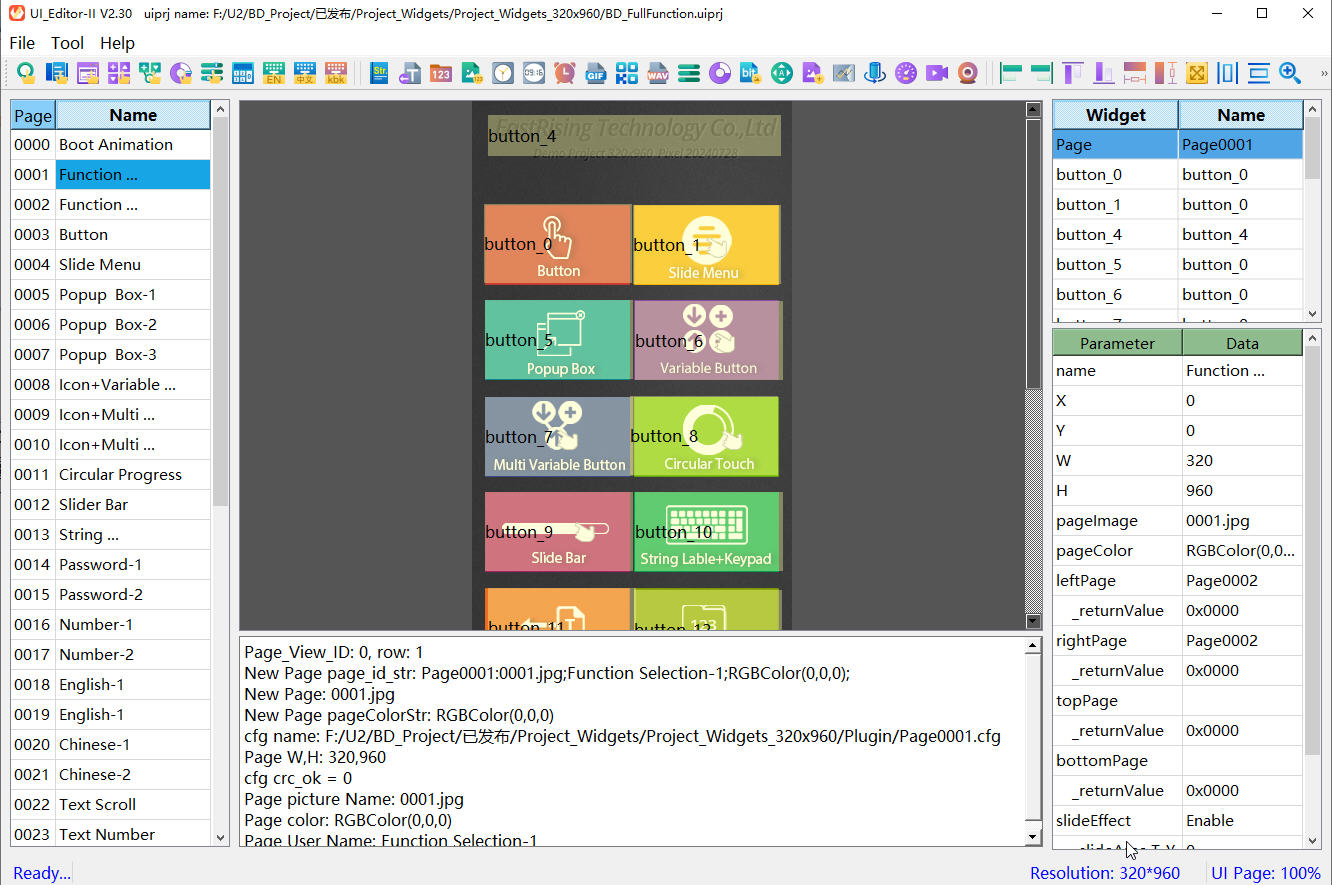The width and height of the screenshot is (1332, 885).
Task: Open the Tool menu
Action: [x=67, y=43]
